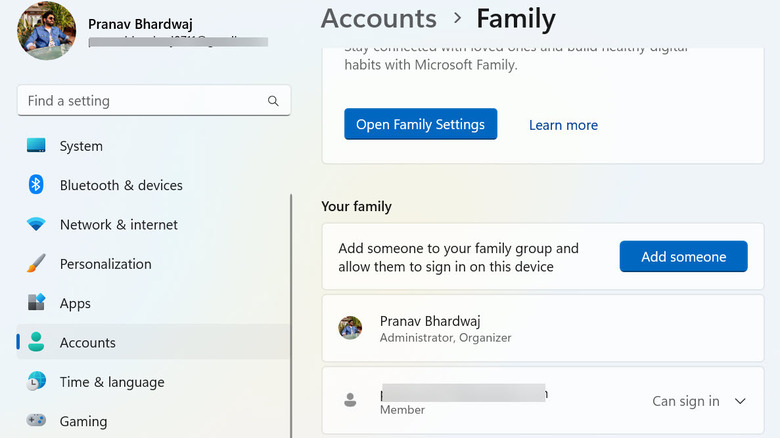The image size is (780, 438).
Task: Click the Time & language clock icon
Action: point(36,382)
